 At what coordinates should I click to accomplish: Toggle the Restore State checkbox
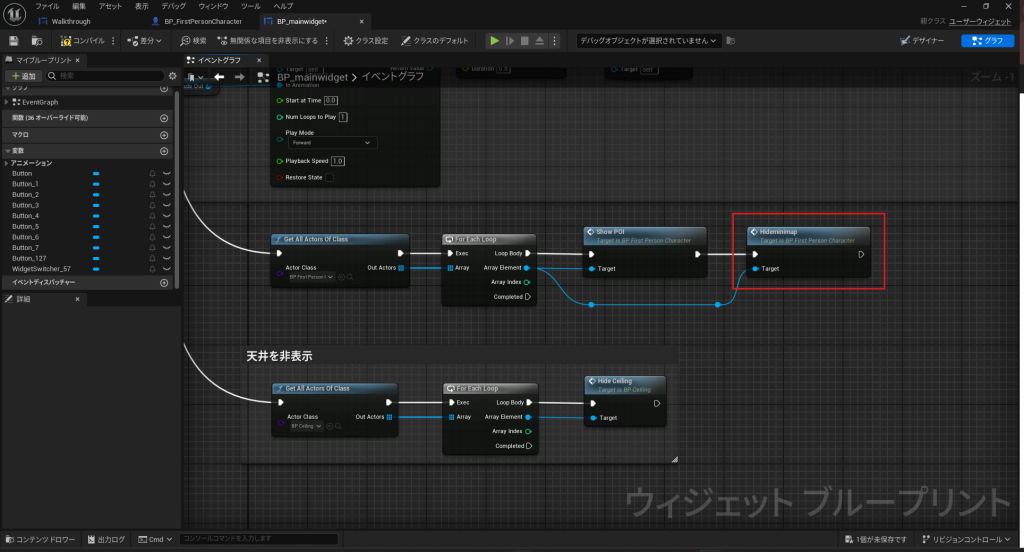(x=329, y=178)
